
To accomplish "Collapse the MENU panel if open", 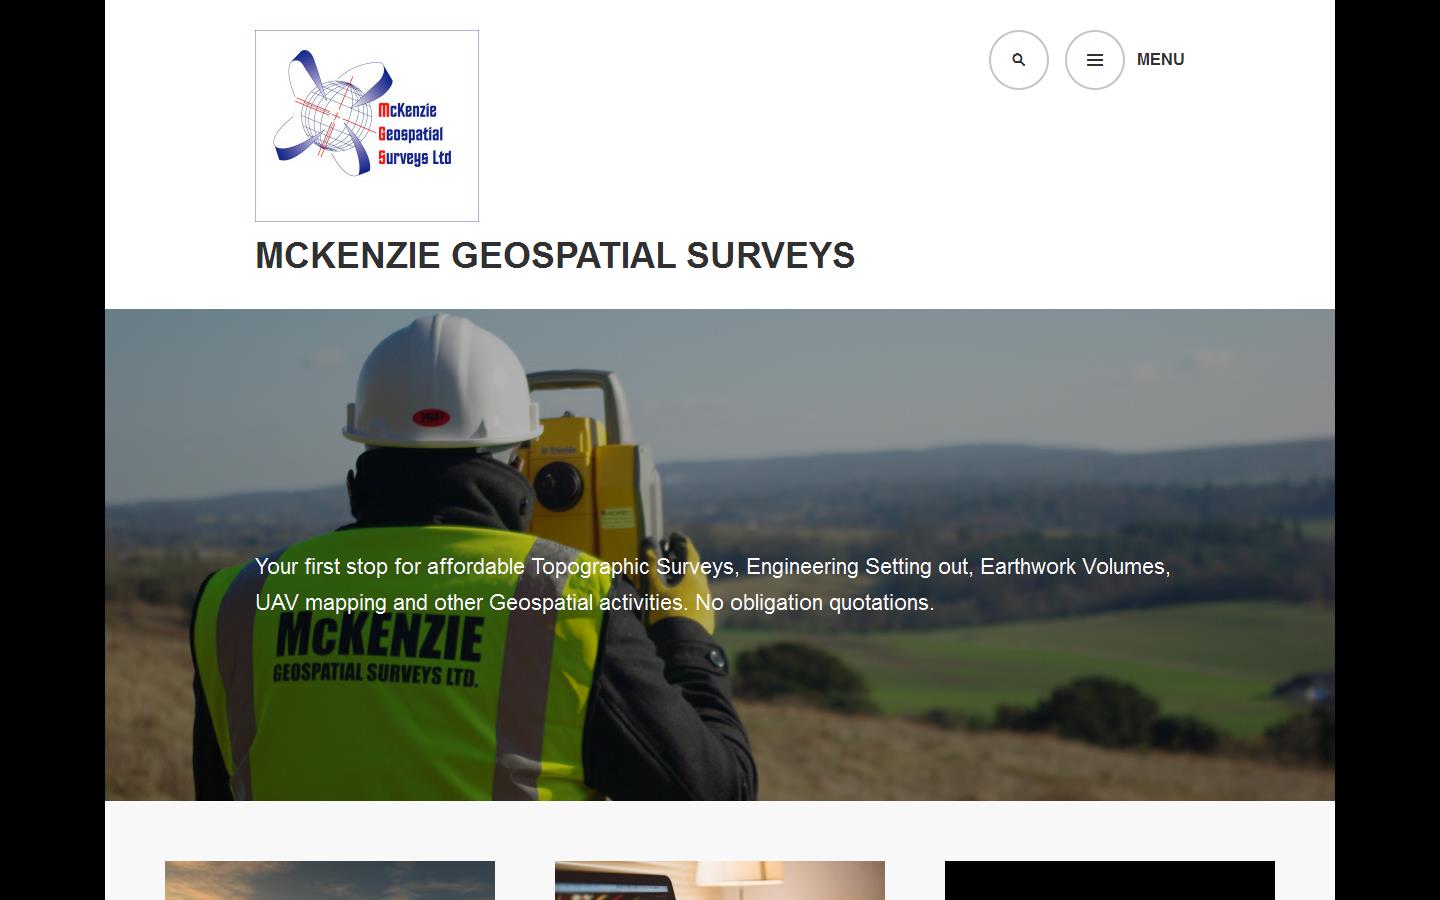I will coord(1160,59).
